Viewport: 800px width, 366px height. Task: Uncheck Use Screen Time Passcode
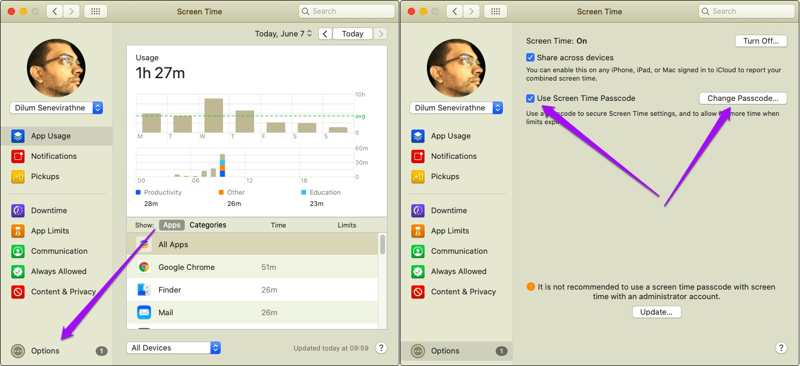[531, 98]
